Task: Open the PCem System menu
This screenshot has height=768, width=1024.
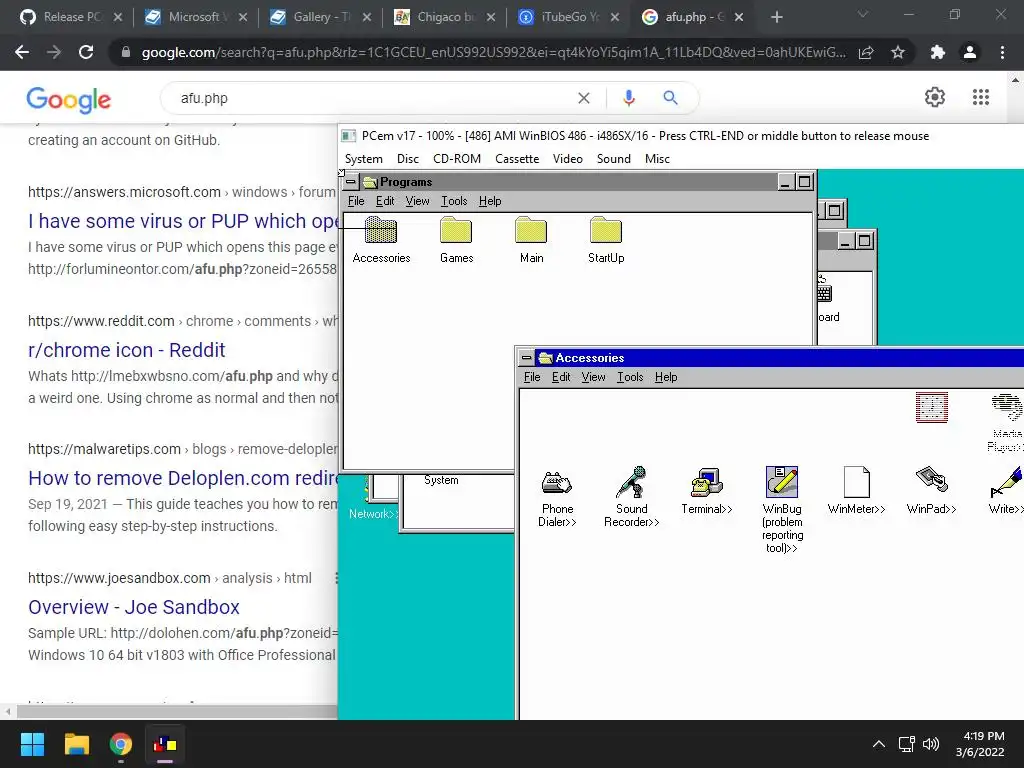Action: click(x=364, y=159)
